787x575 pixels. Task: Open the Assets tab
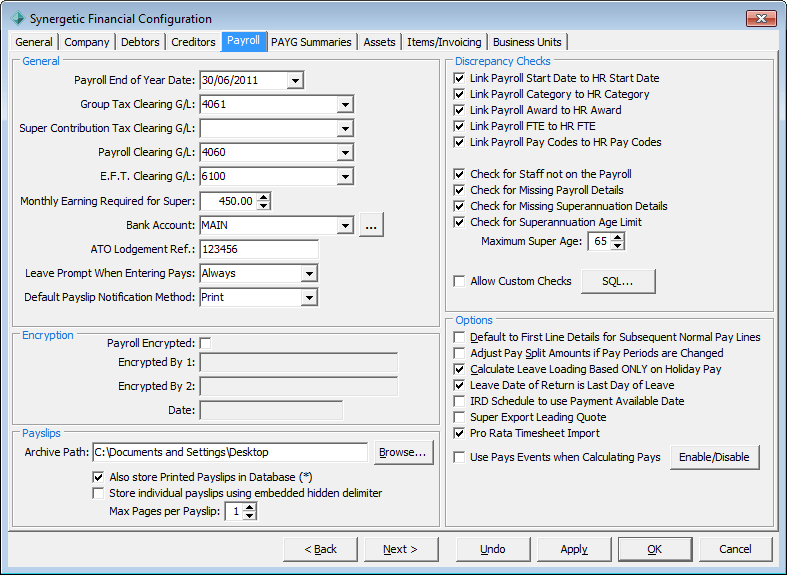point(379,42)
